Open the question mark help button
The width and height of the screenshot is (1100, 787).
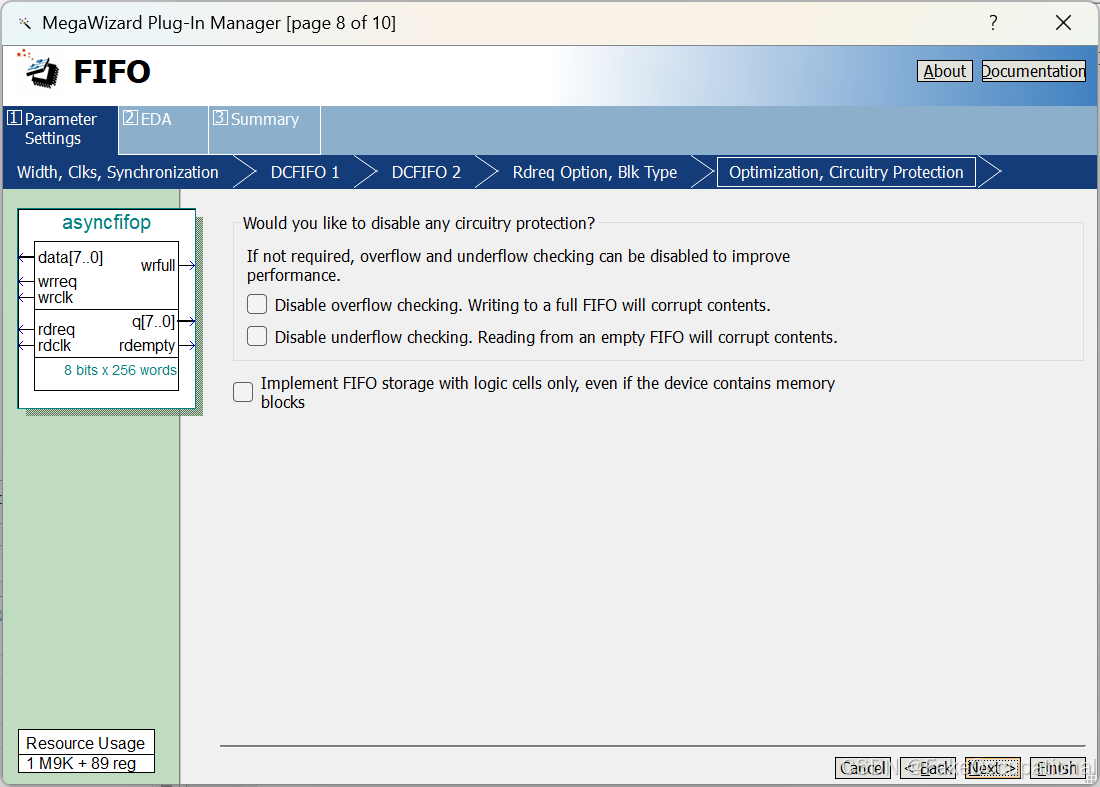click(x=993, y=23)
